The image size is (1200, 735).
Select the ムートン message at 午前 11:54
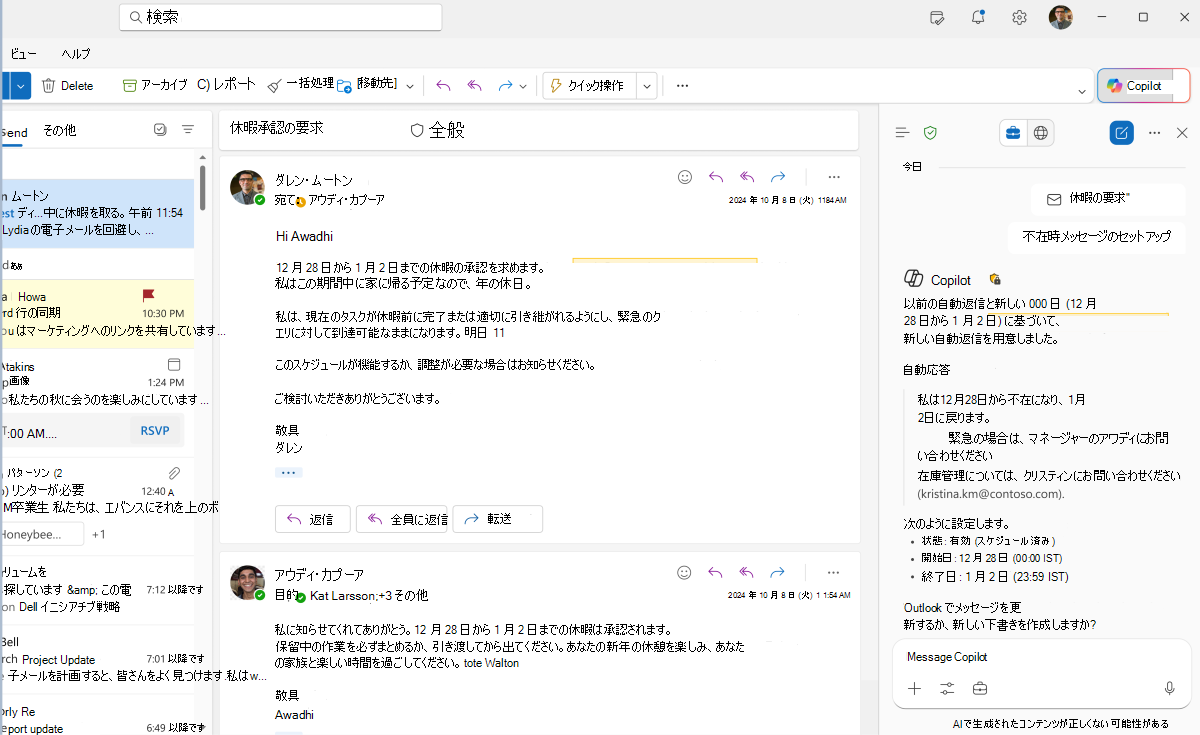pyautogui.click(x=97, y=213)
